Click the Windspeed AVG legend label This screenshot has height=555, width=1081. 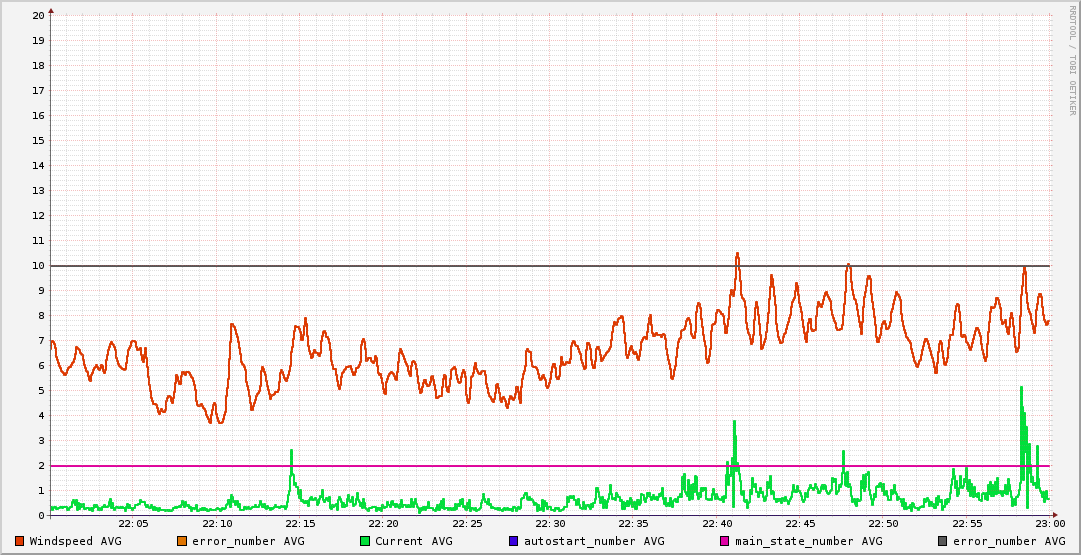pyautogui.click(x=75, y=541)
